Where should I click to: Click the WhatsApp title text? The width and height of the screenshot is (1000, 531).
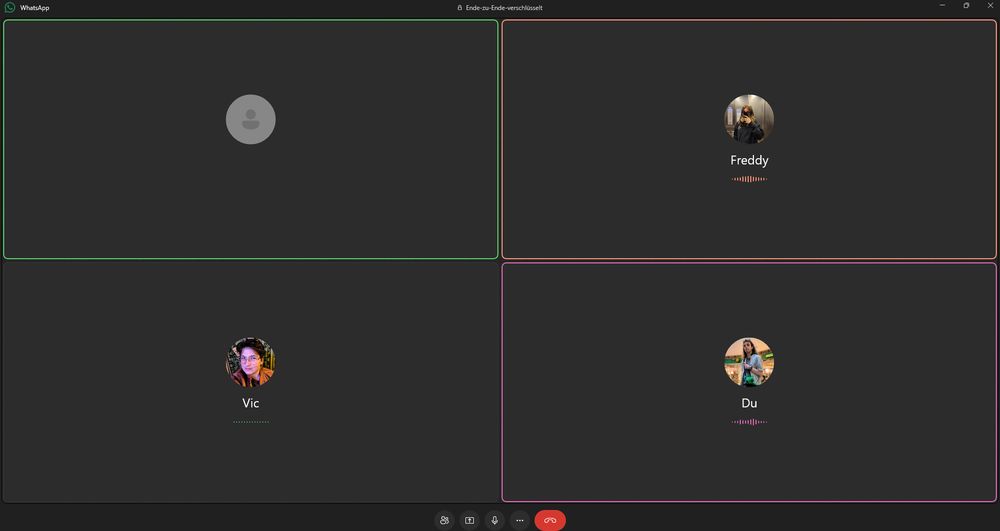coord(34,8)
